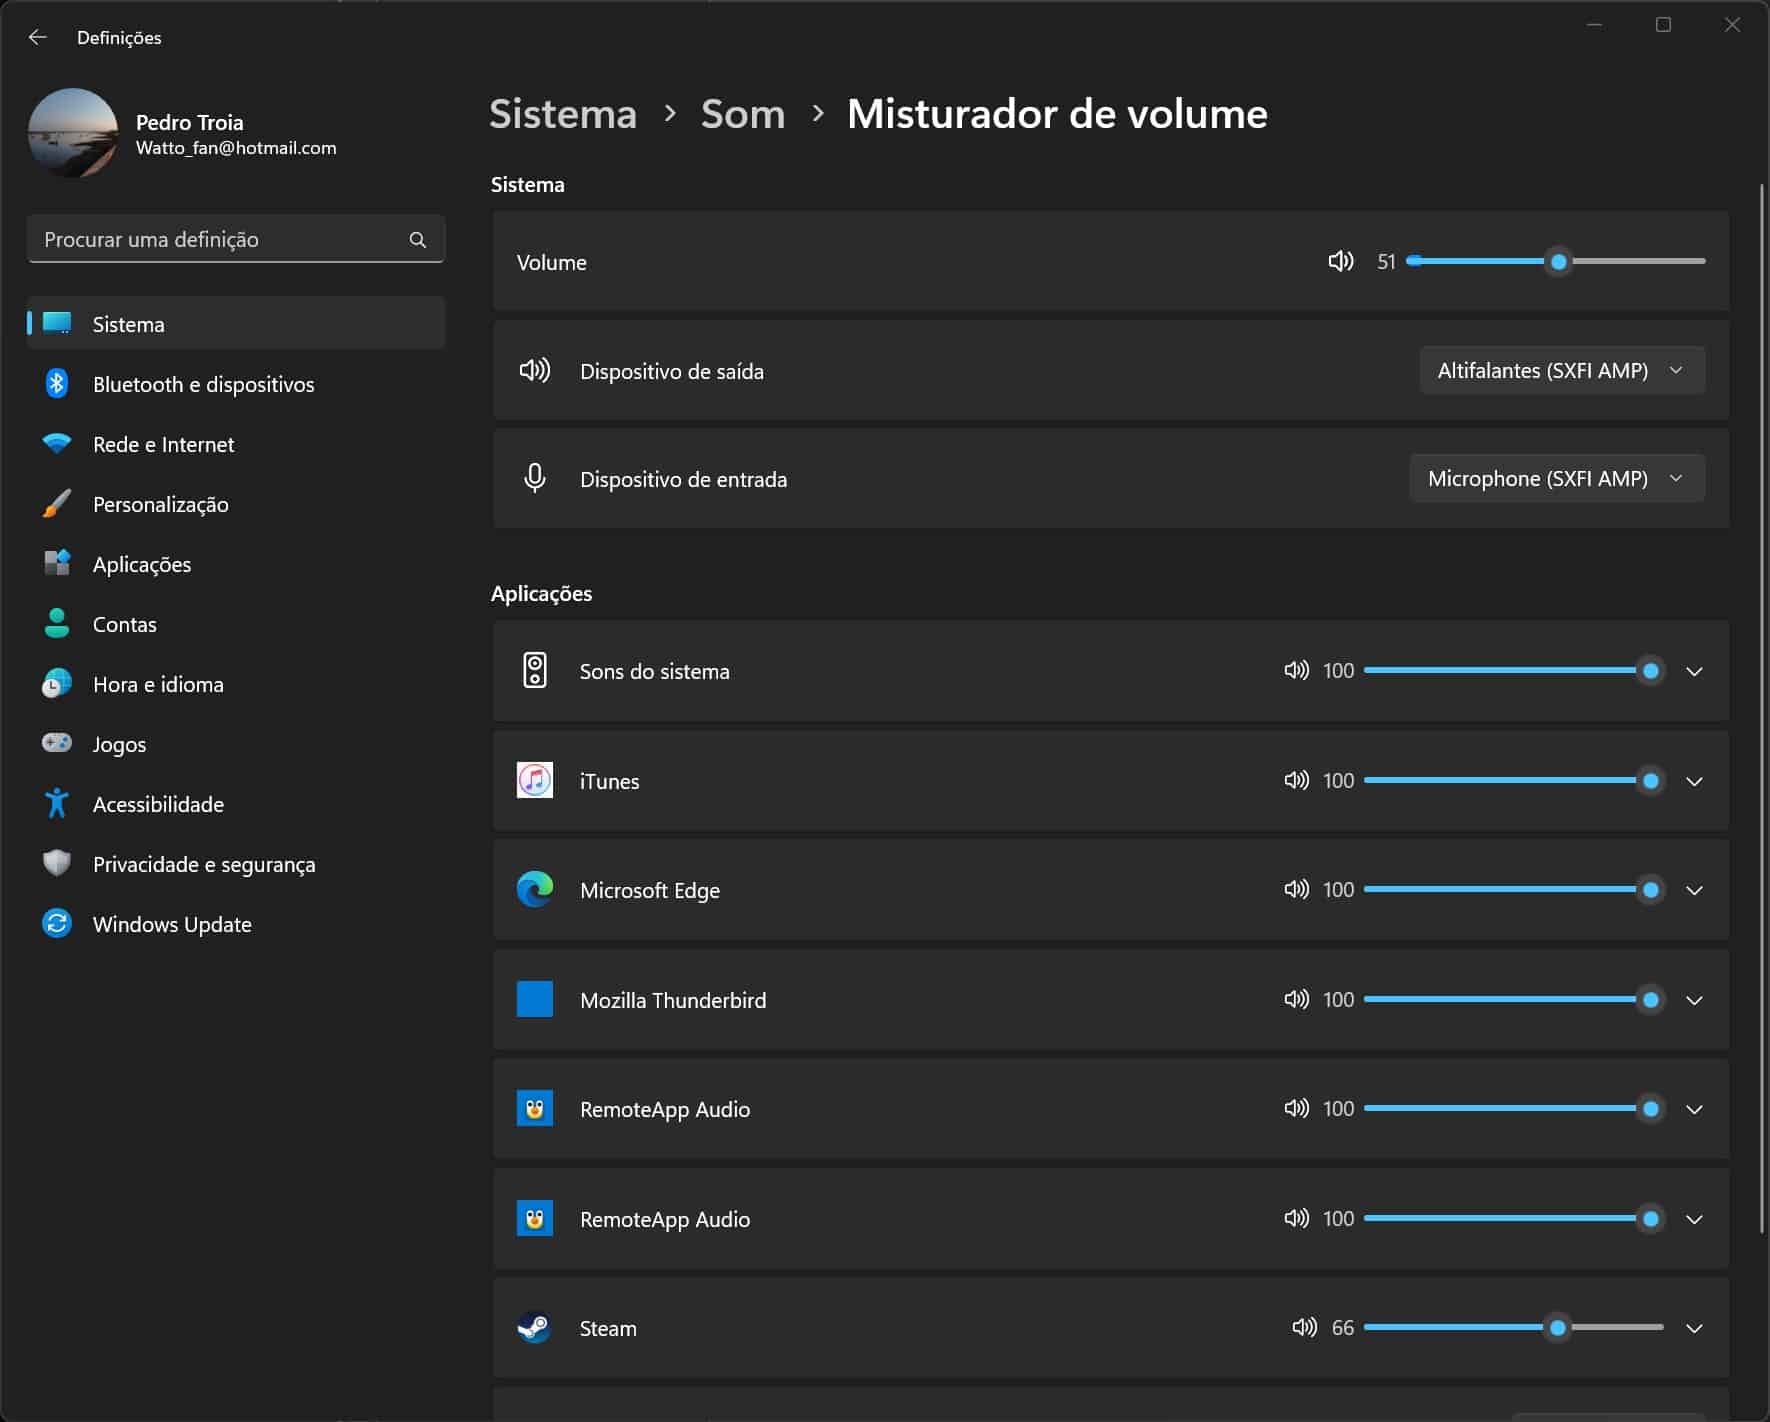Image resolution: width=1770 pixels, height=1422 pixels.
Task: Click the Microsoft Edge app icon
Action: 534,889
